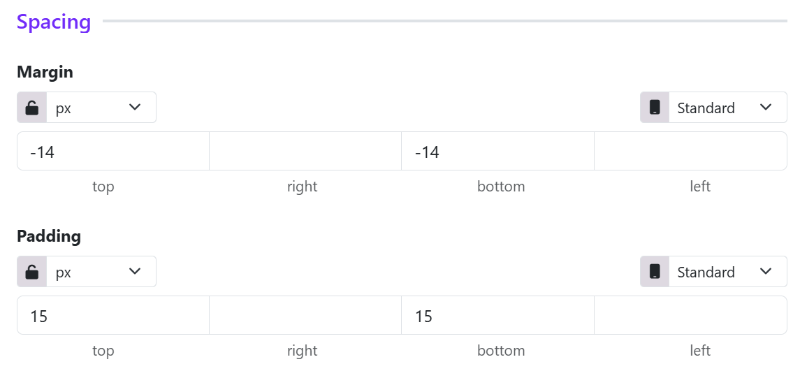
Task: Click the empty Margin left field
Action: point(691,151)
